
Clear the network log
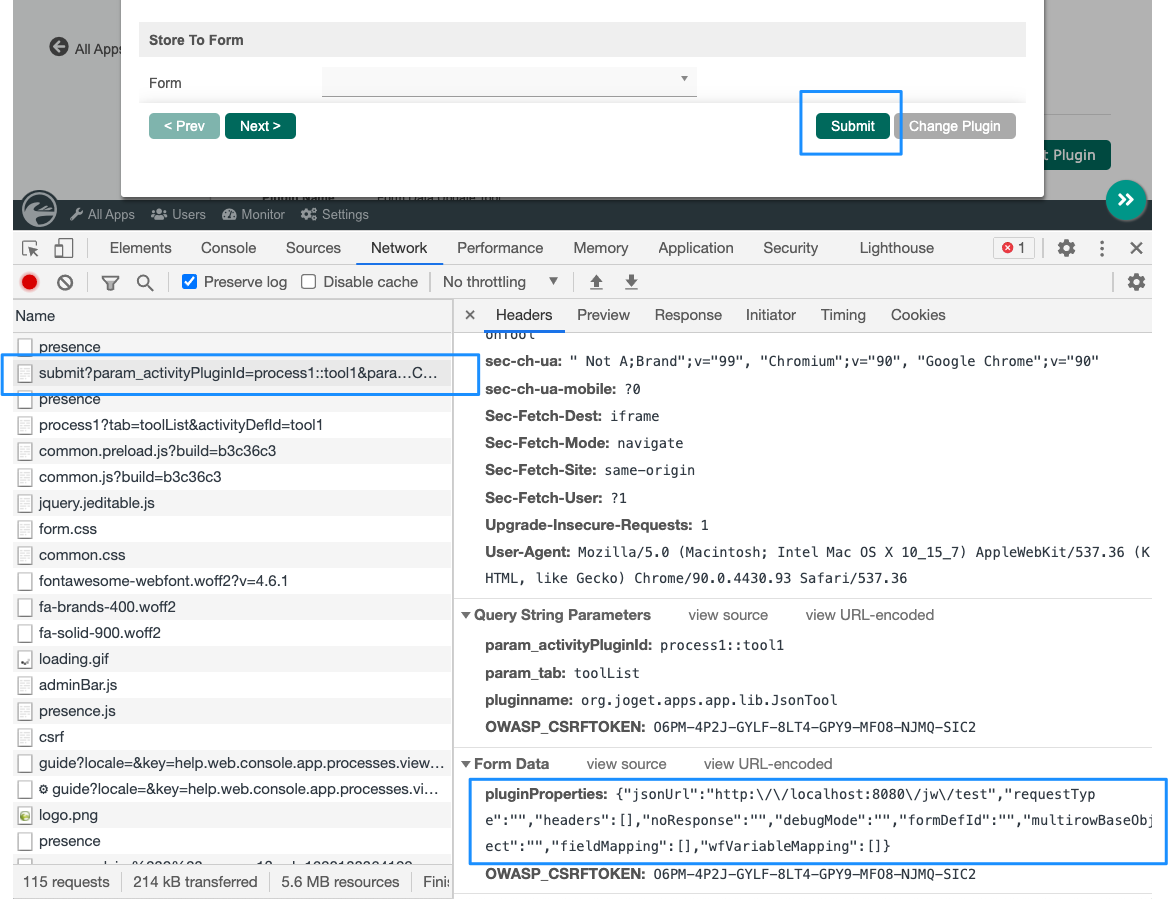65,282
